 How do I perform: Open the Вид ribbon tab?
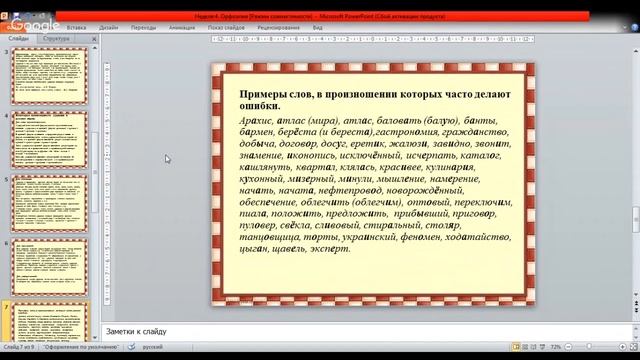318,28
